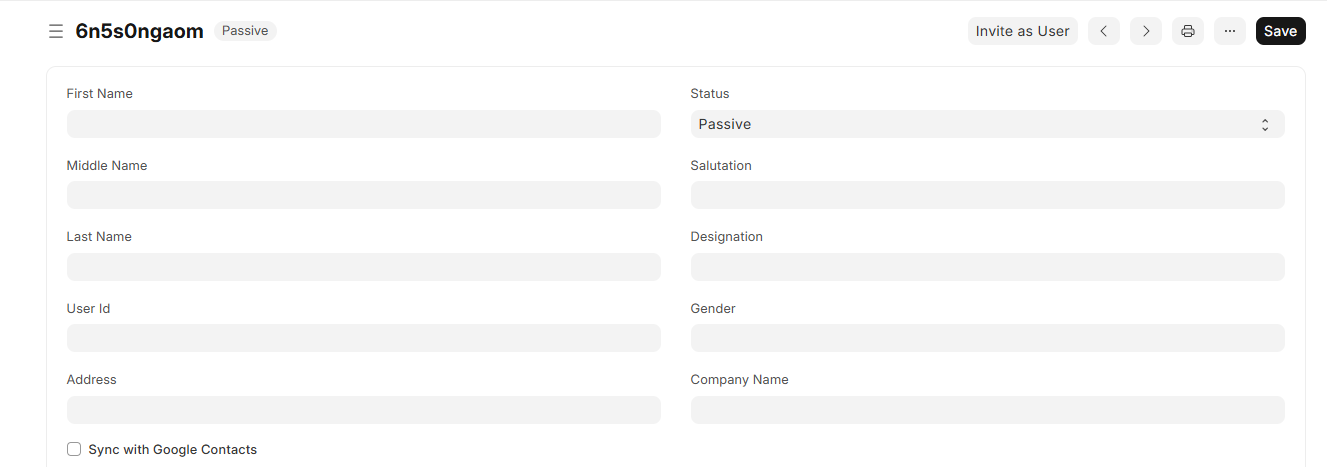Viewport: 1327px width, 467px height.
Task: Focus the First Name input field
Action: 363,124
